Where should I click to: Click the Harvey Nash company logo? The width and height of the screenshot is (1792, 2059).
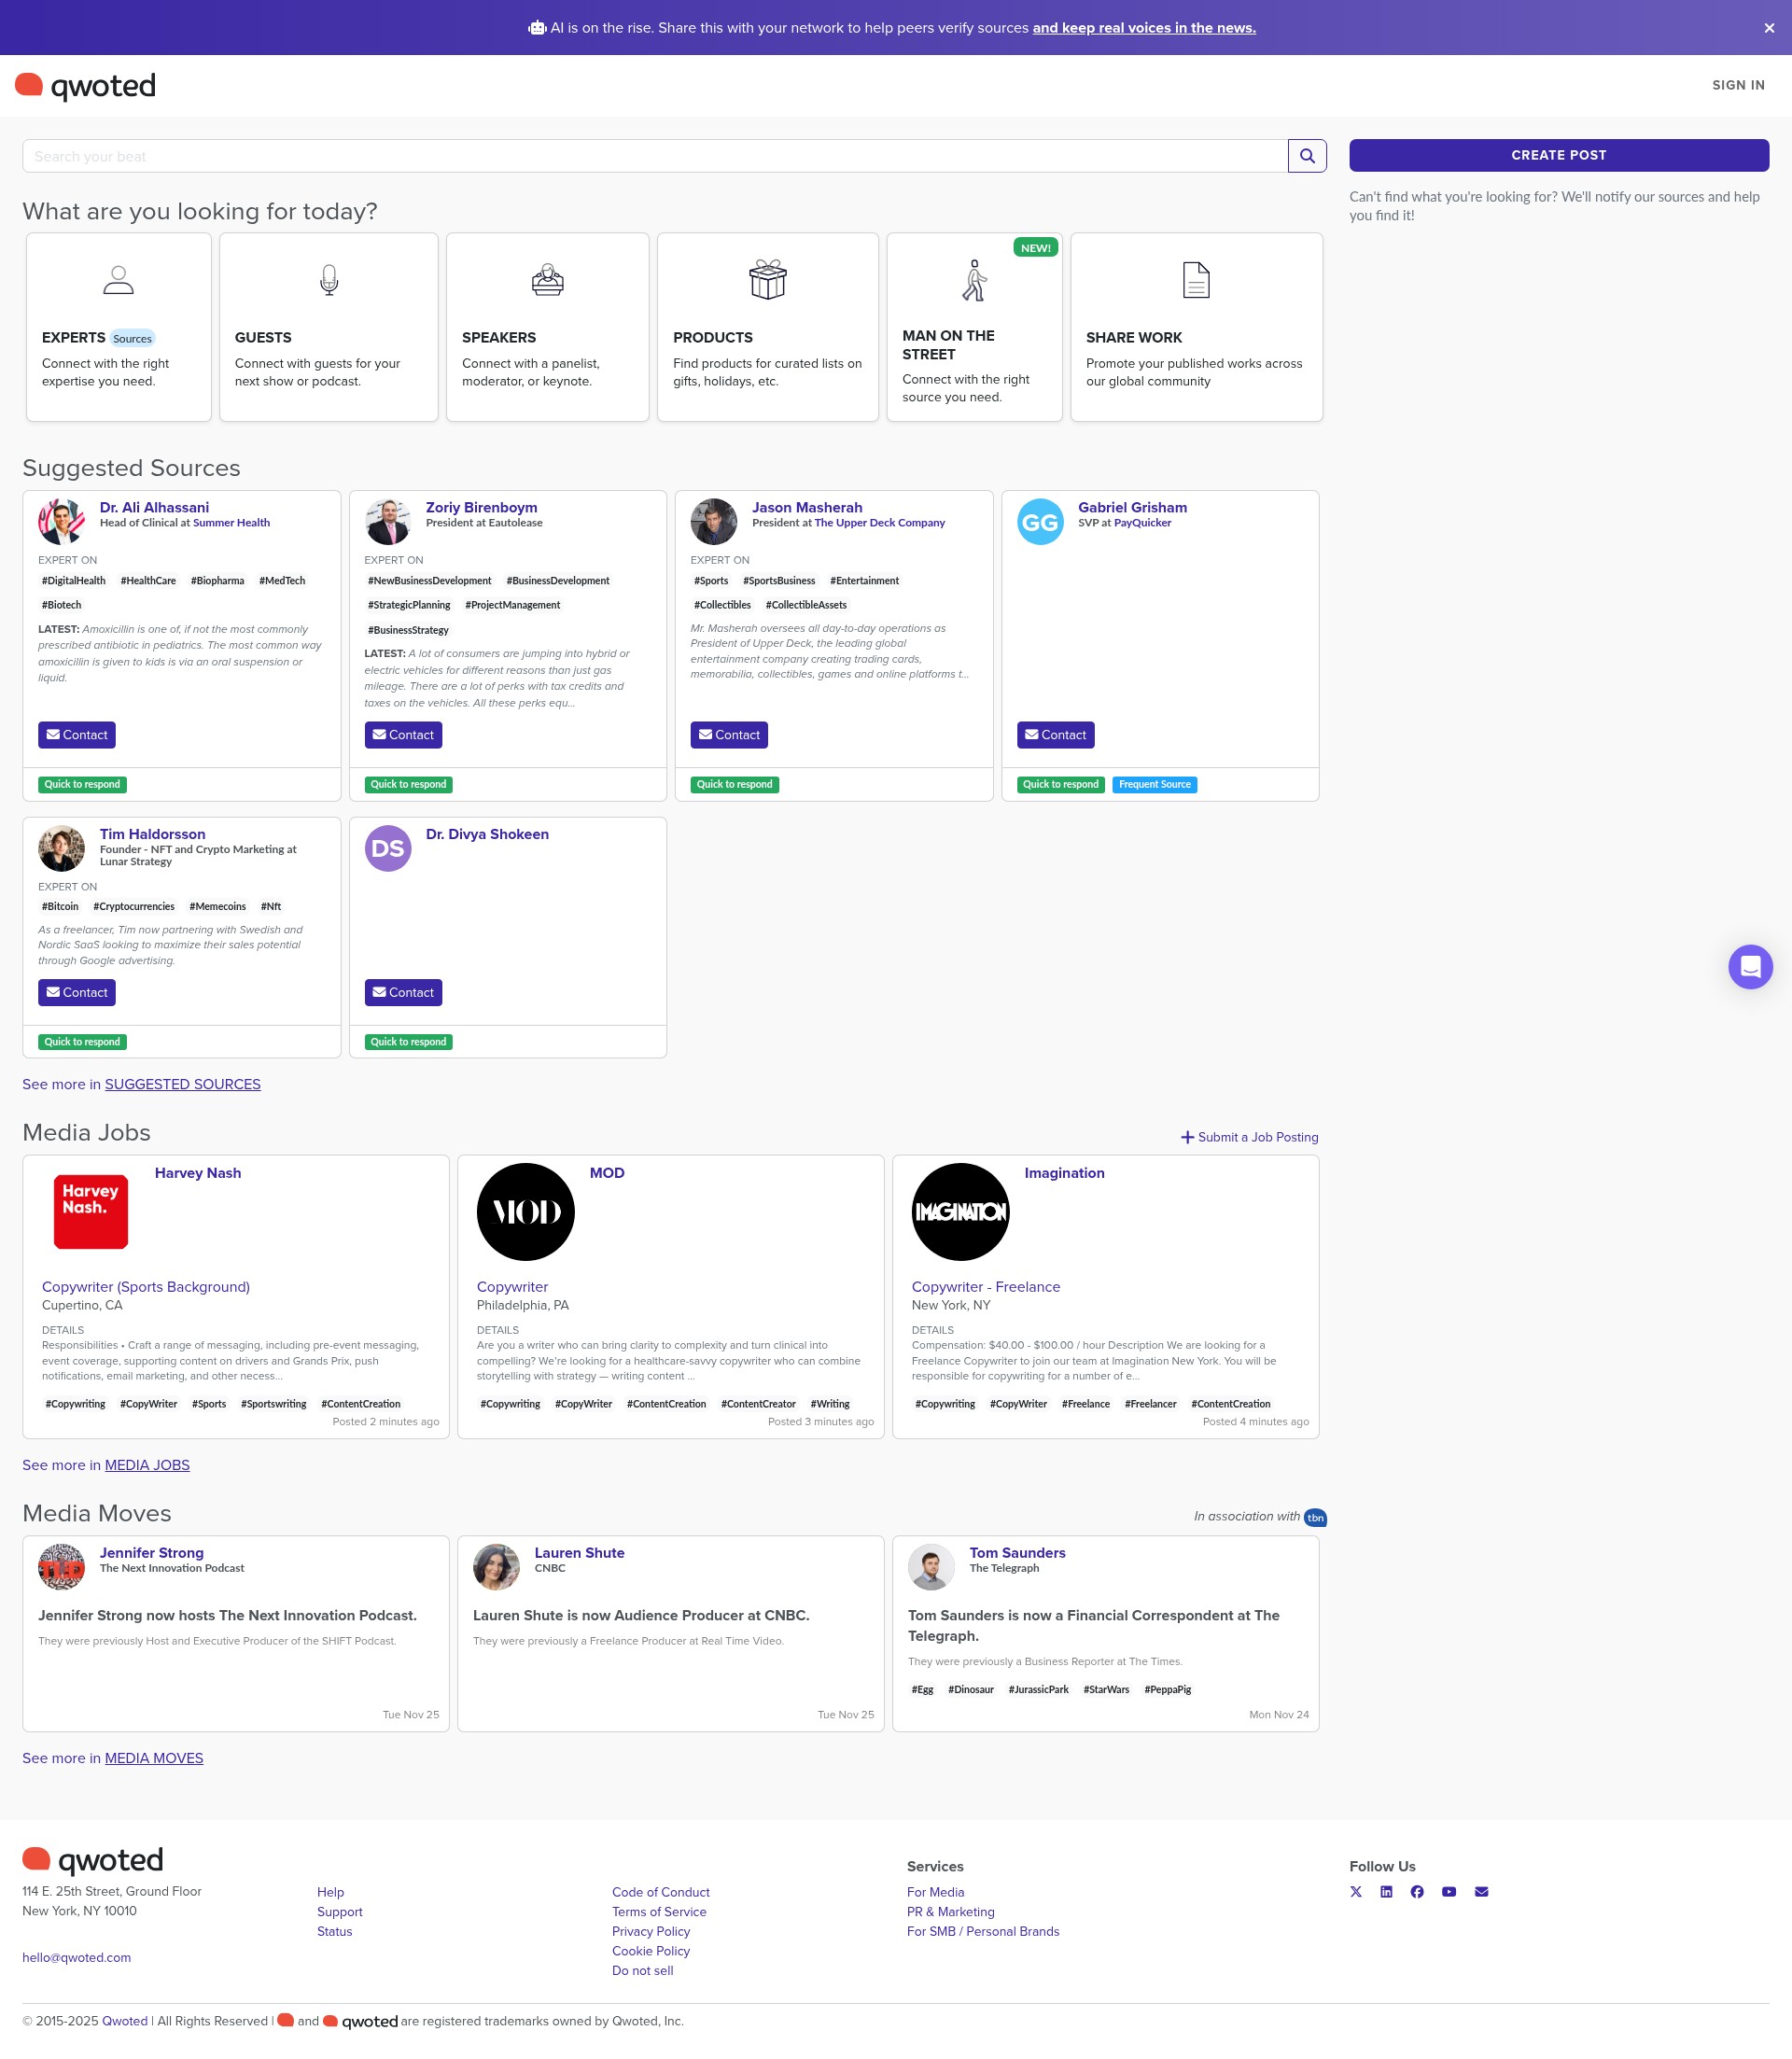(91, 1212)
